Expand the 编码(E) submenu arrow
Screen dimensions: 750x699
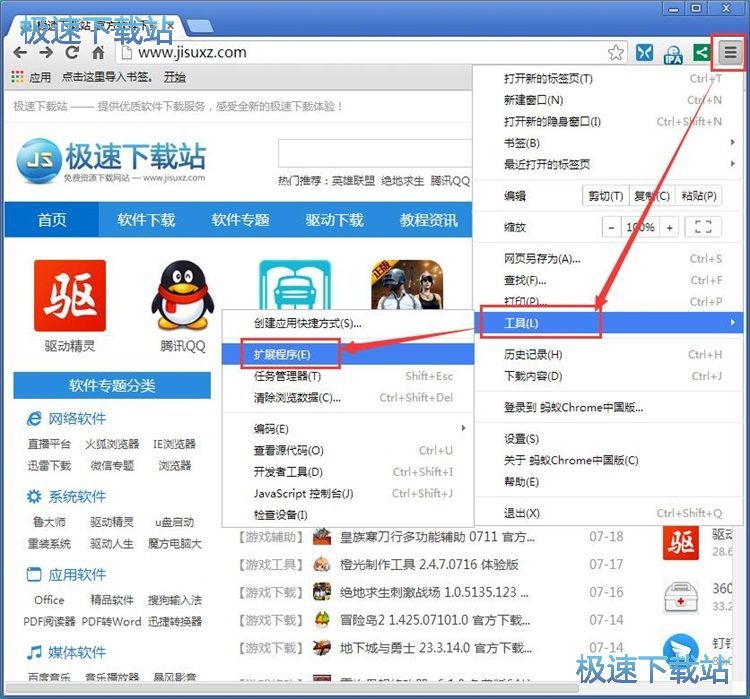[x=463, y=428]
